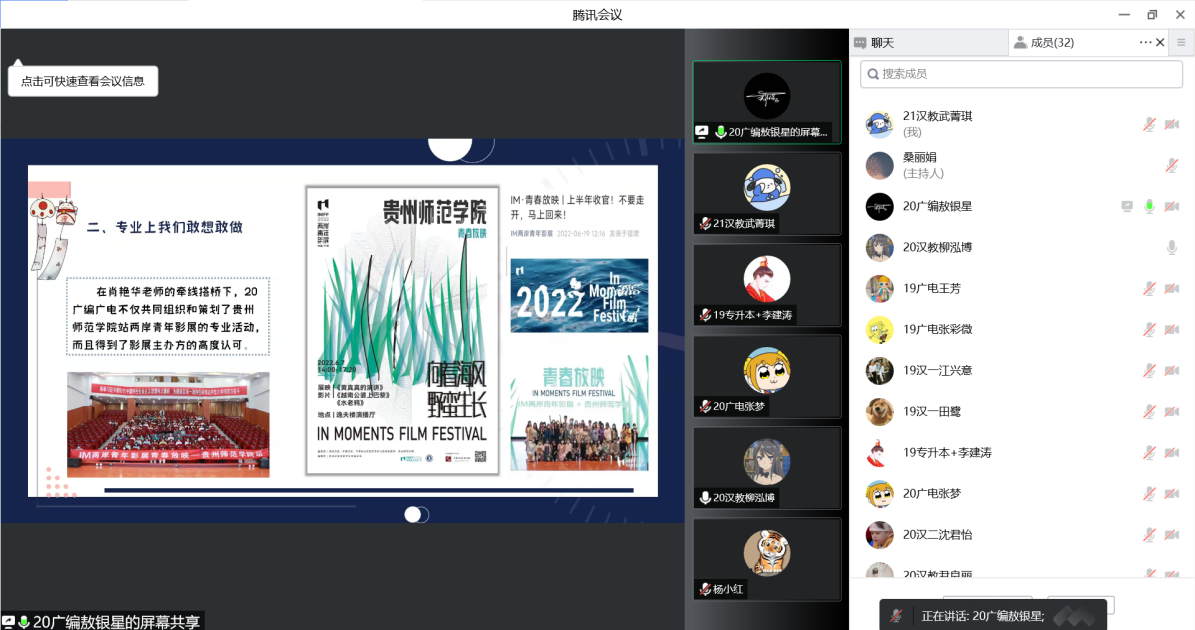This screenshot has height=630, width=1195.
Task: Click microphone icon next to 20汉教柳泓博
Action: point(1172,247)
